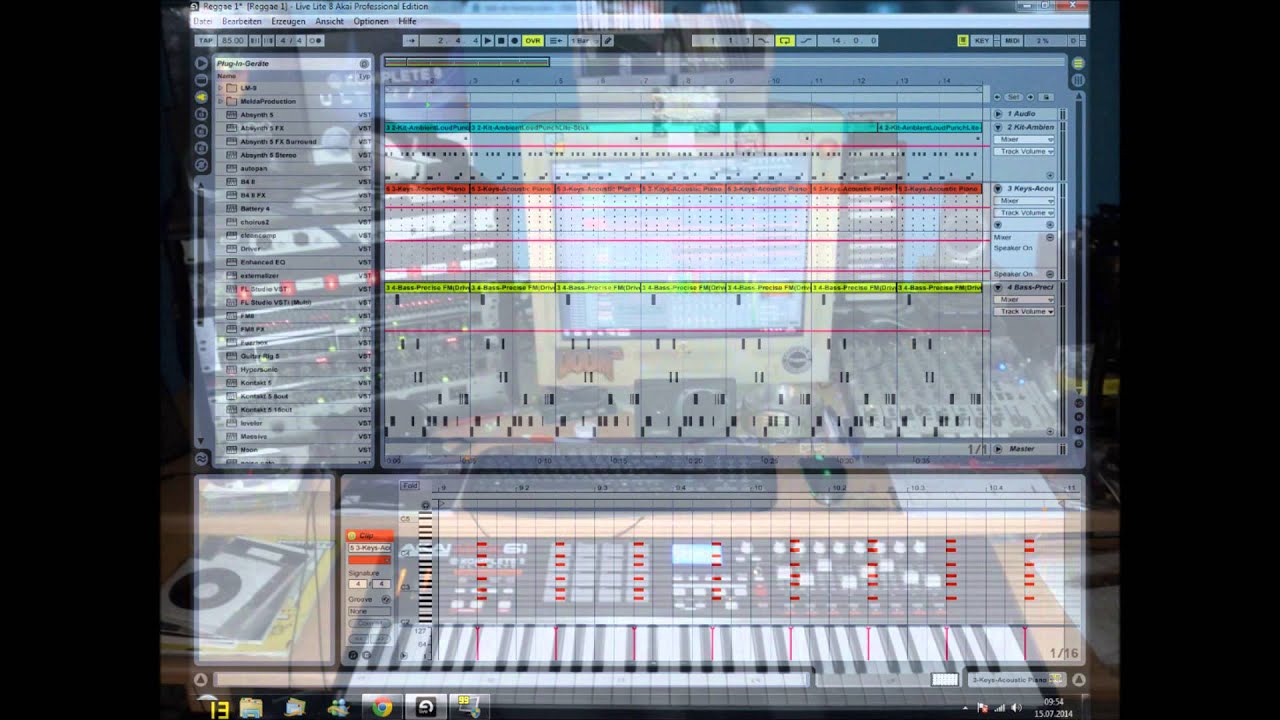The height and width of the screenshot is (720, 1280).
Task: Expand the MeldaProduction folder
Action: [x=221, y=101]
